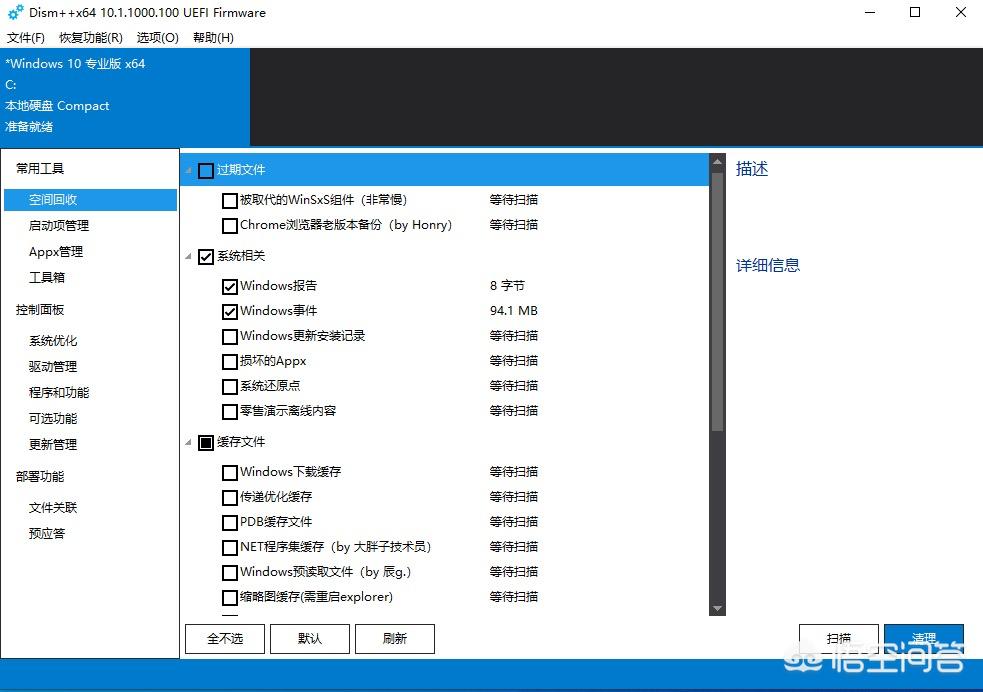Toggle the 缓存文件 group checkbox
983x692 pixels.
click(206, 443)
